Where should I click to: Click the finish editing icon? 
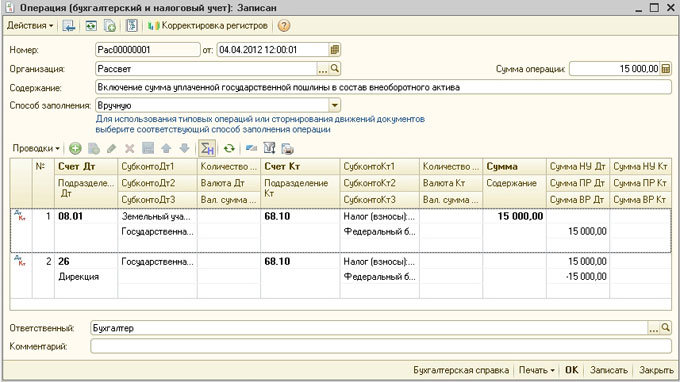coord(148,149)
